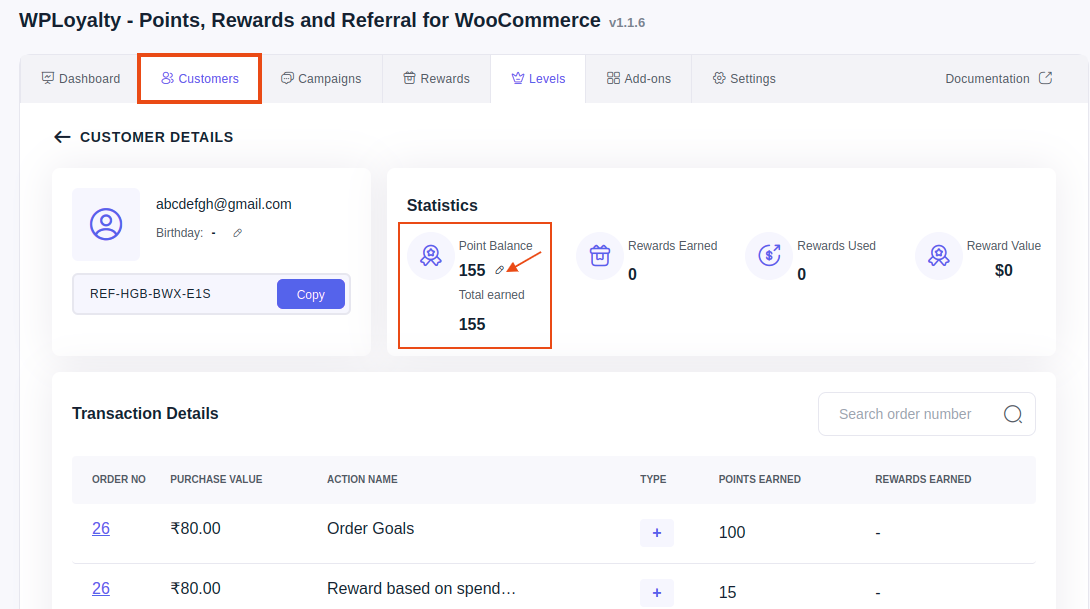
Task: Select the Reward based on spend… action text
Action: [x=421, y=588]
